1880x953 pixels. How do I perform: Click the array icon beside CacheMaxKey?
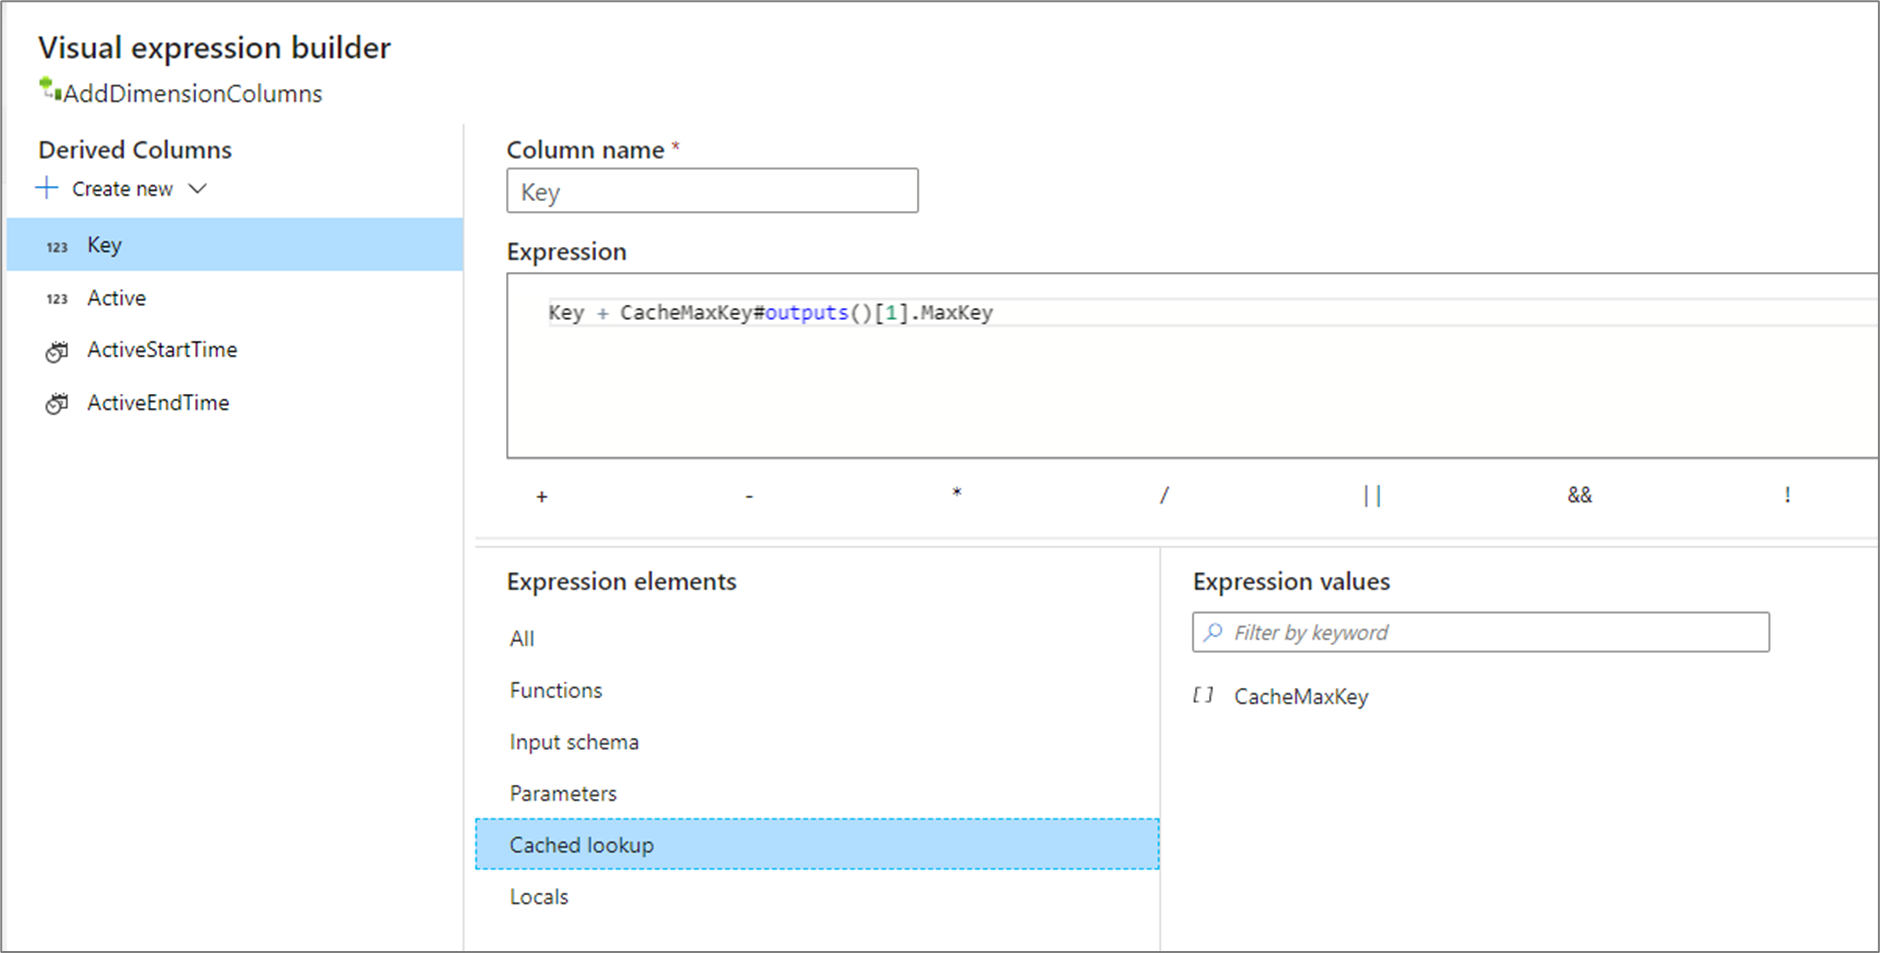coord(1204,696)
